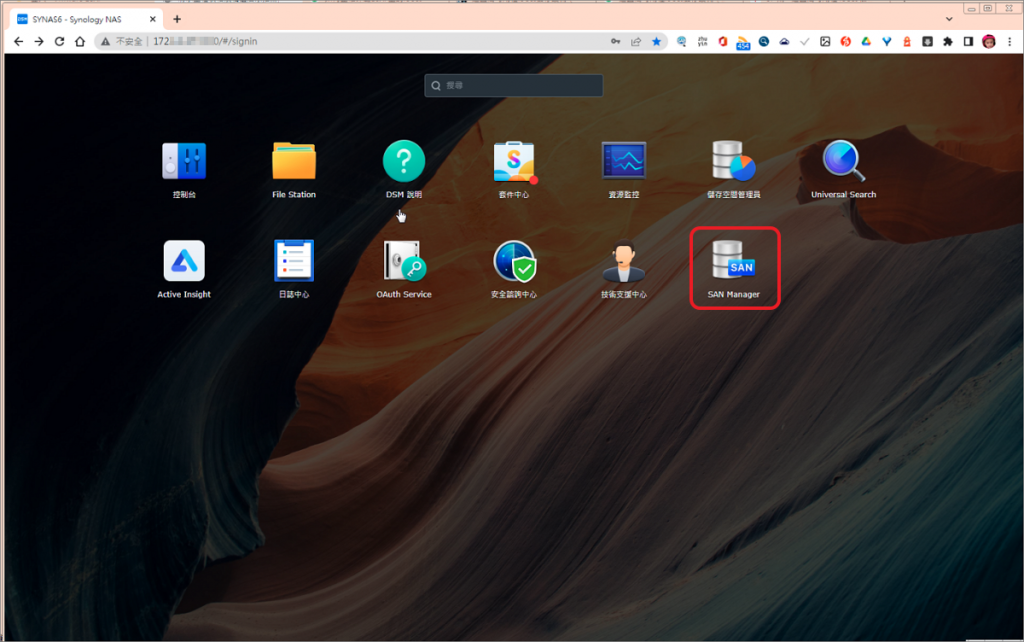Open the Extensions puzzle menu
The width and height of the screenshot is (1024, 642).
click(948, 41)
